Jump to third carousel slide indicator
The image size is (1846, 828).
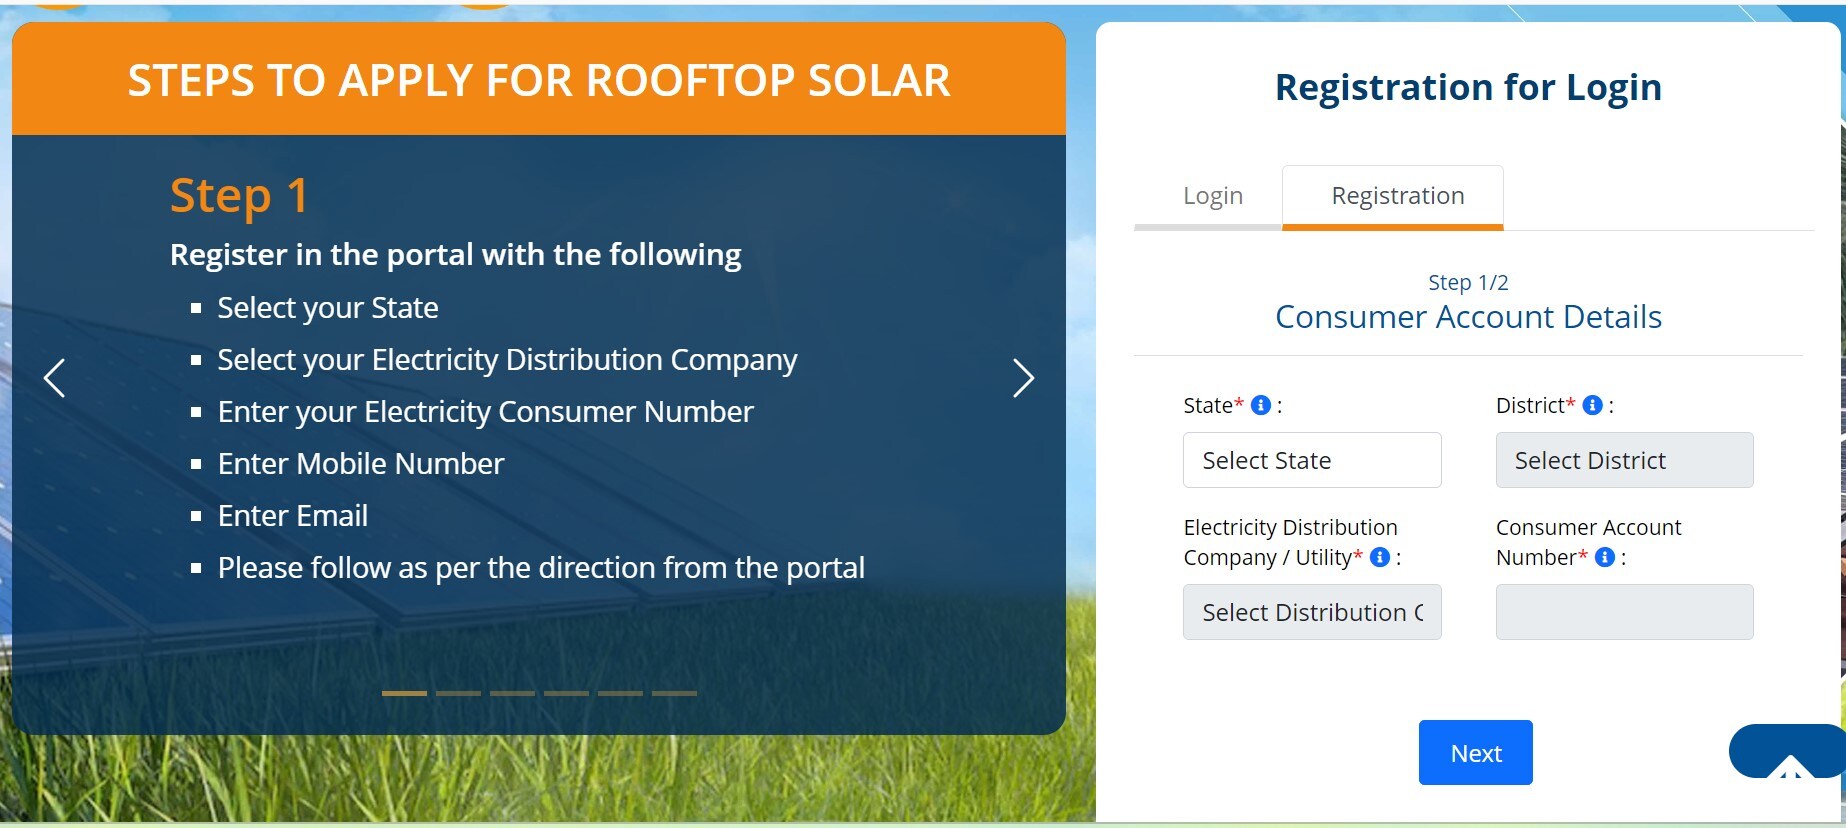(512, 693)
